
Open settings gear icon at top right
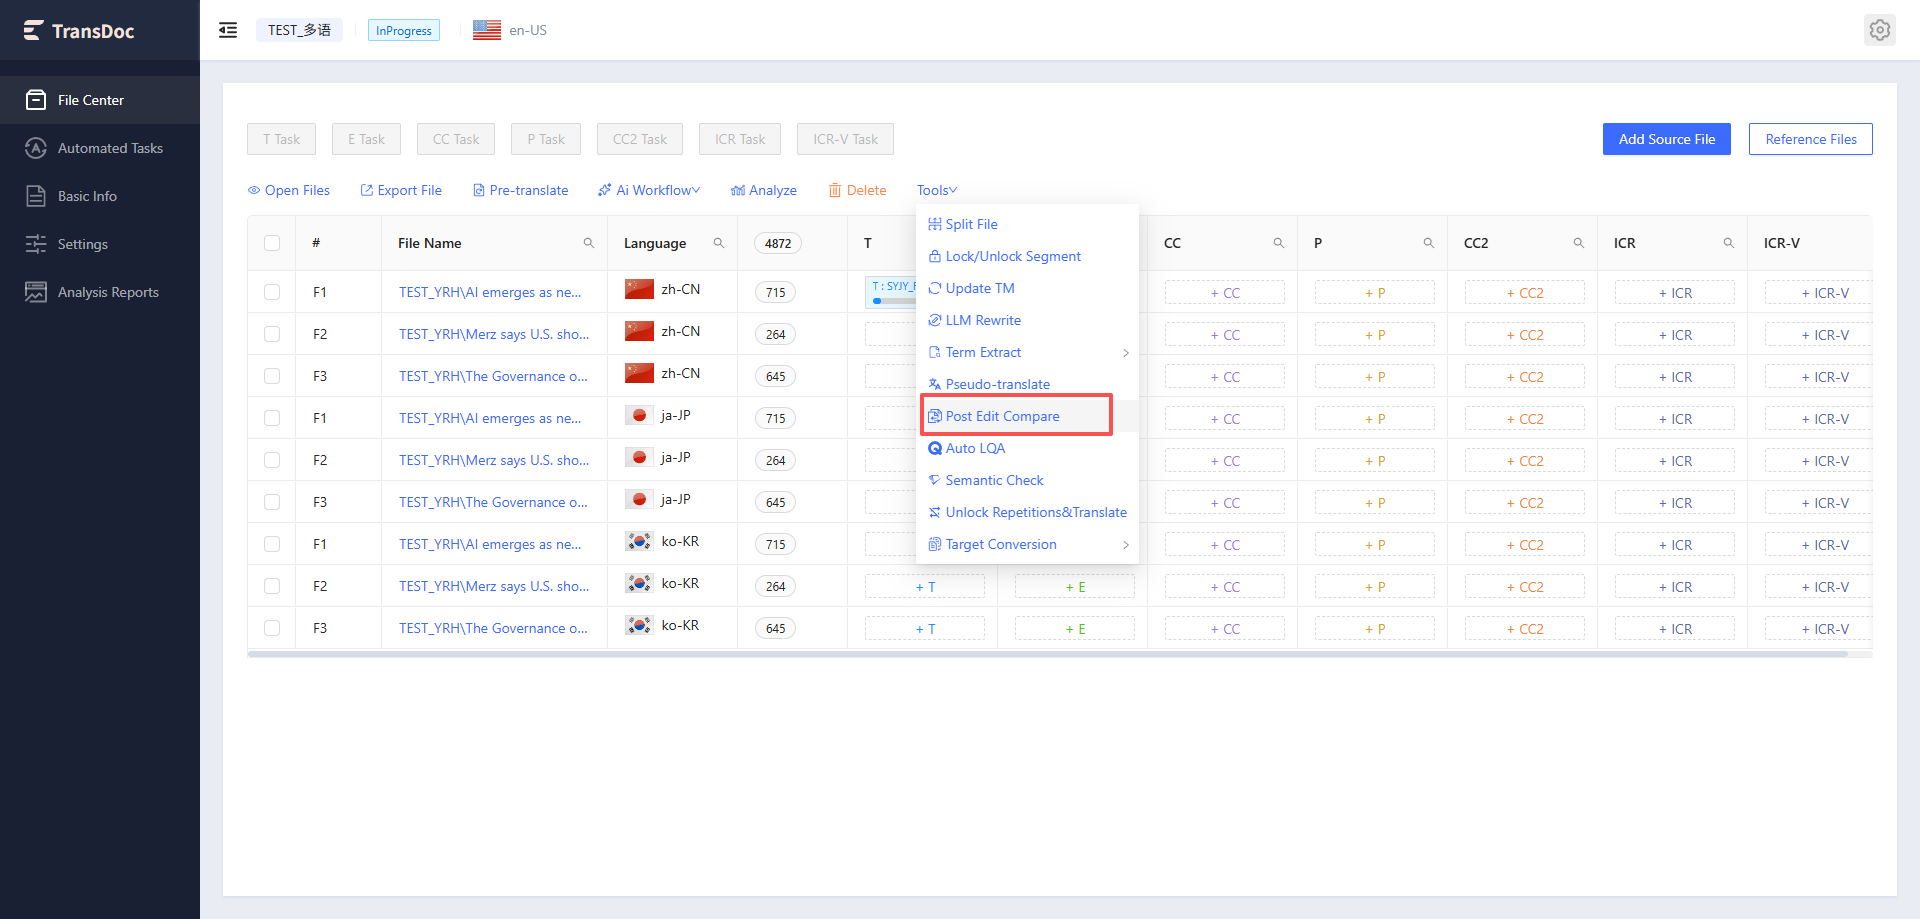click(x=1880, y=30)
